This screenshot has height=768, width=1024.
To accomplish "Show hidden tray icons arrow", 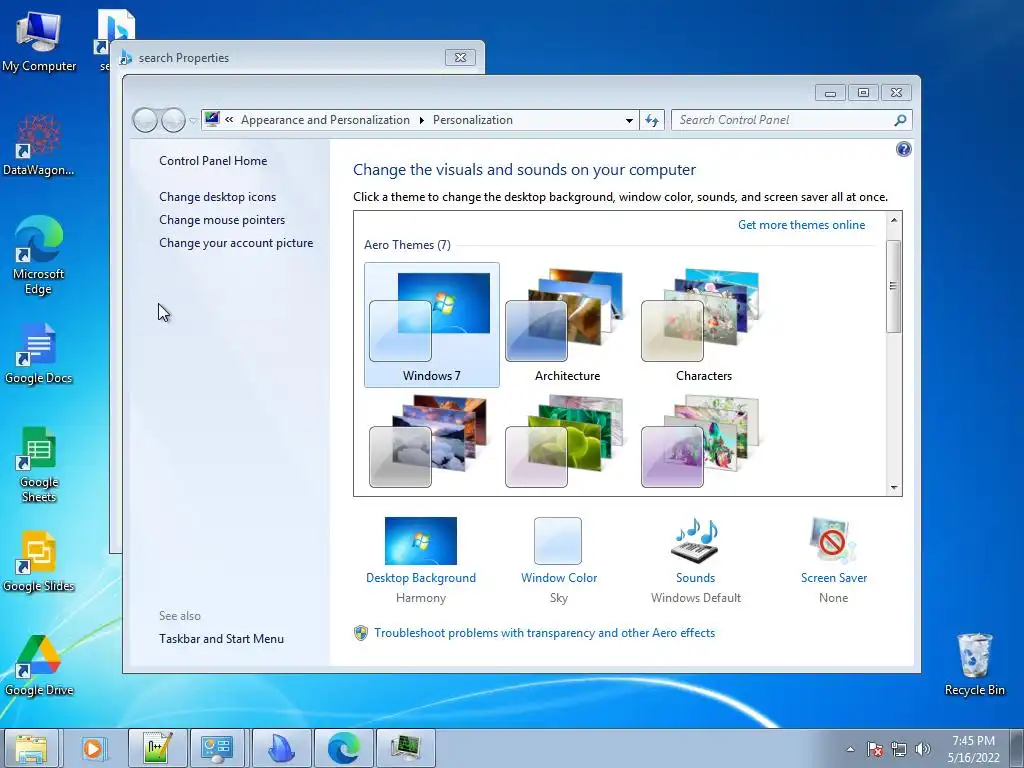I will (850, 749).
